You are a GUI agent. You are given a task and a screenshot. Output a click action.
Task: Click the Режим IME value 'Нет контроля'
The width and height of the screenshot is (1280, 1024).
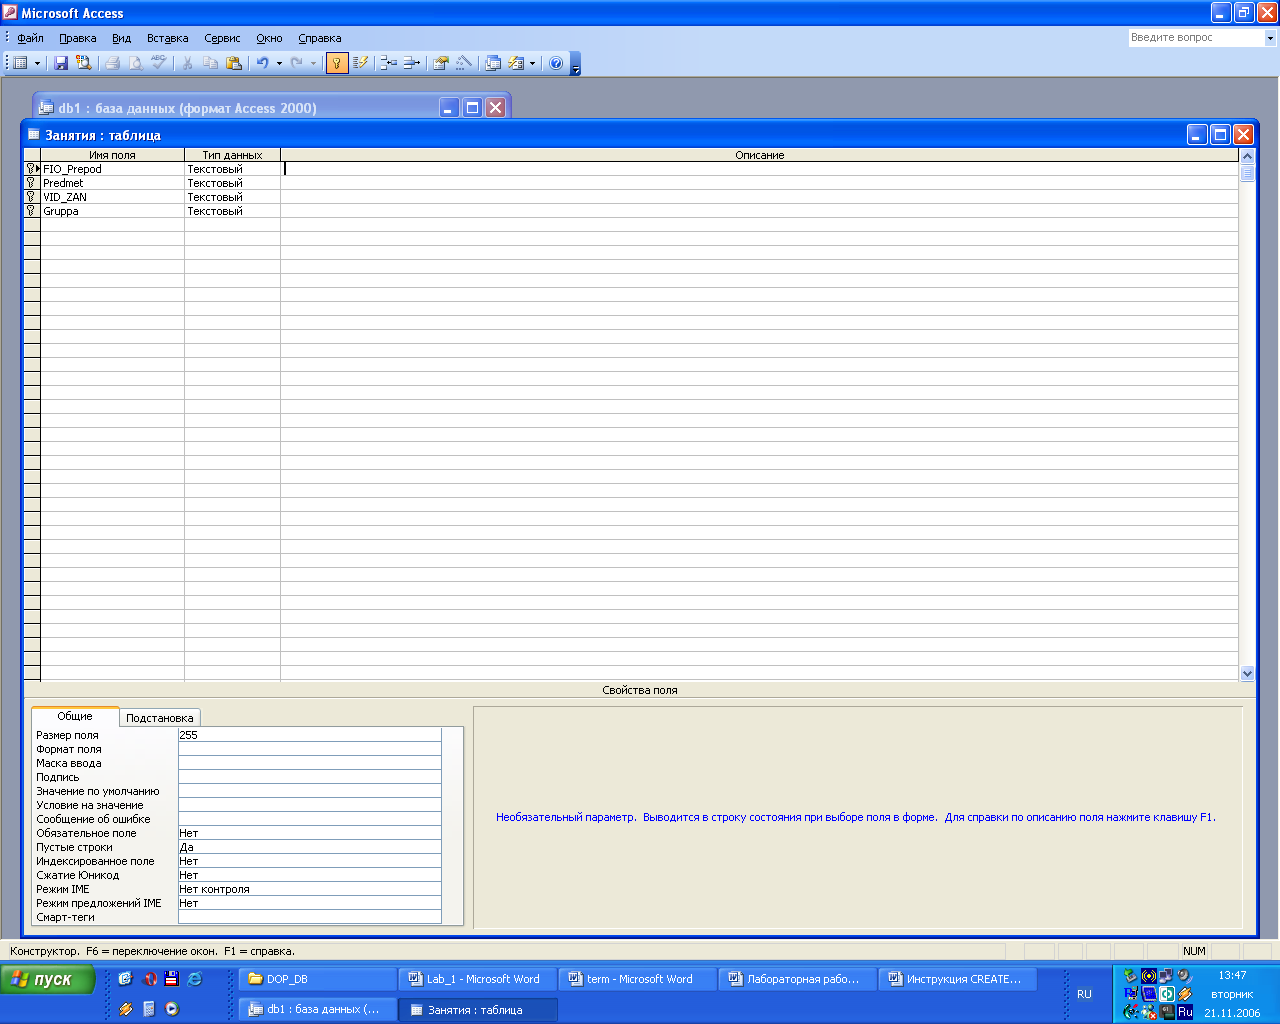[x=309, y=889]
